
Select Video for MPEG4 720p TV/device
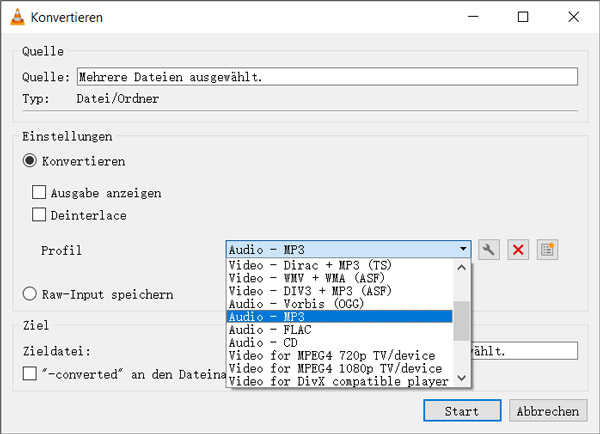[x=340, y=356]
